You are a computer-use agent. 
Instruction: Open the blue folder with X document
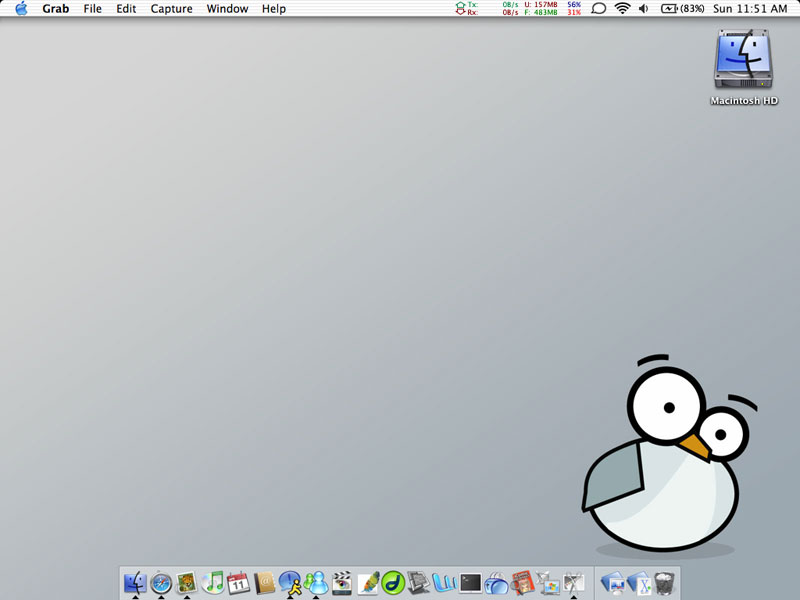tap(639, 583)
